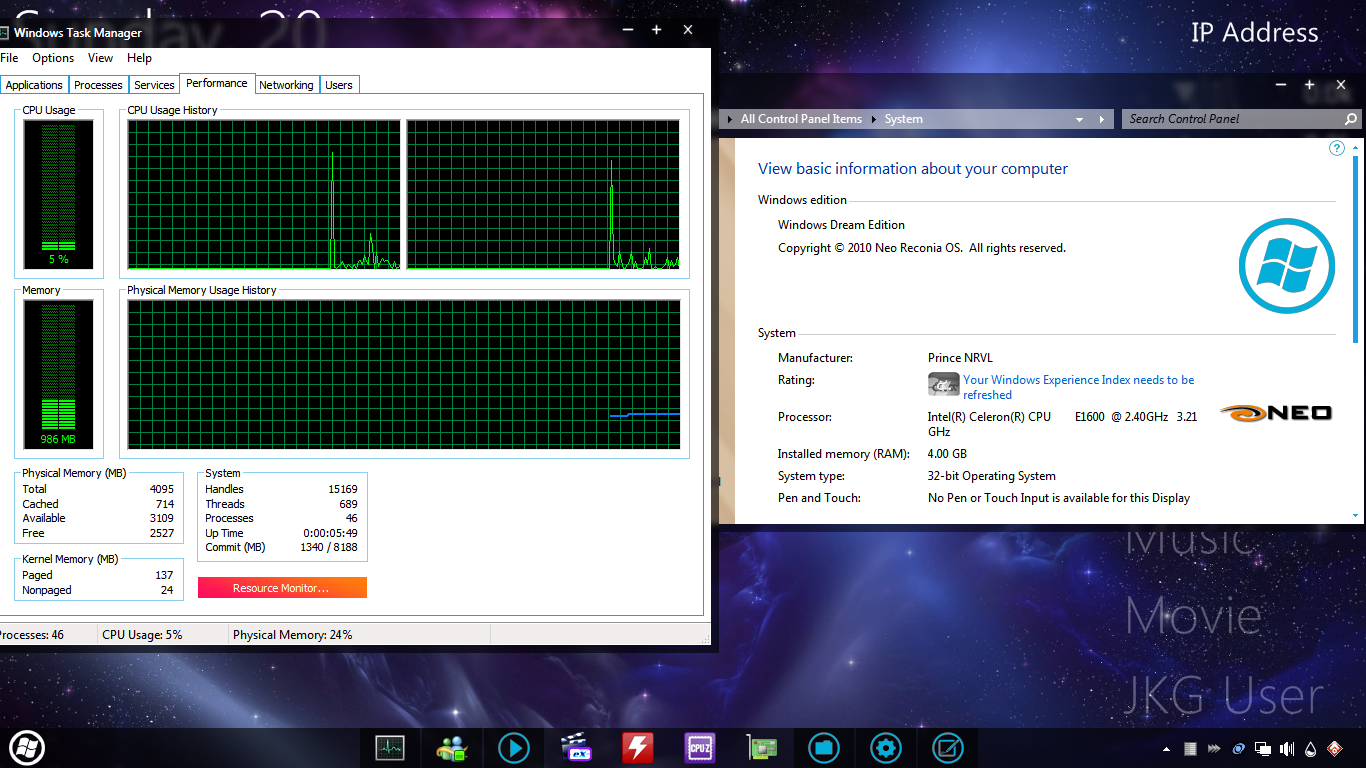The width and height of the screenshot is (1366, 768).
Task: Open the blue orbit tray icon
Action: [1239, 749]
